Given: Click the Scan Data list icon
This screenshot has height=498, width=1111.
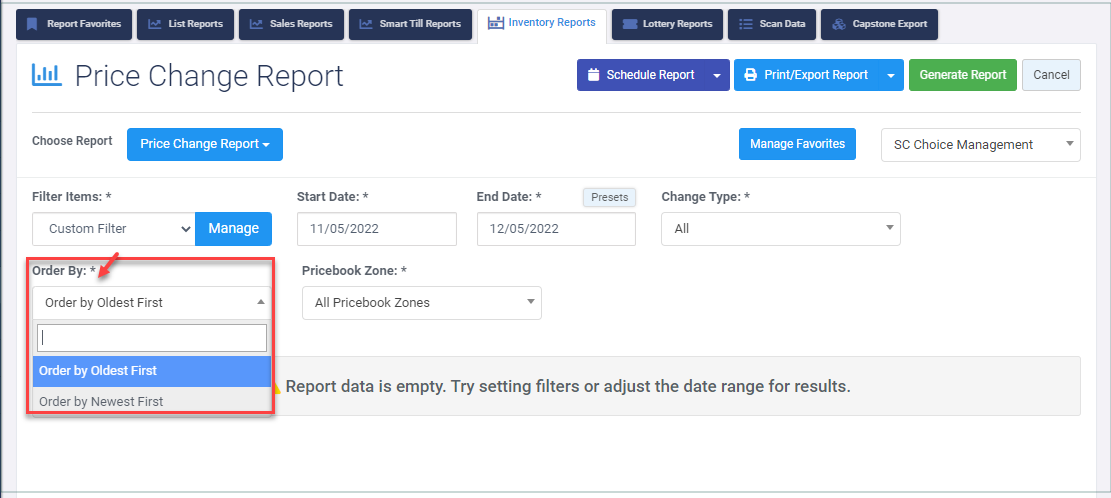Looking at the screenshot, I should (x=745, y=24).
